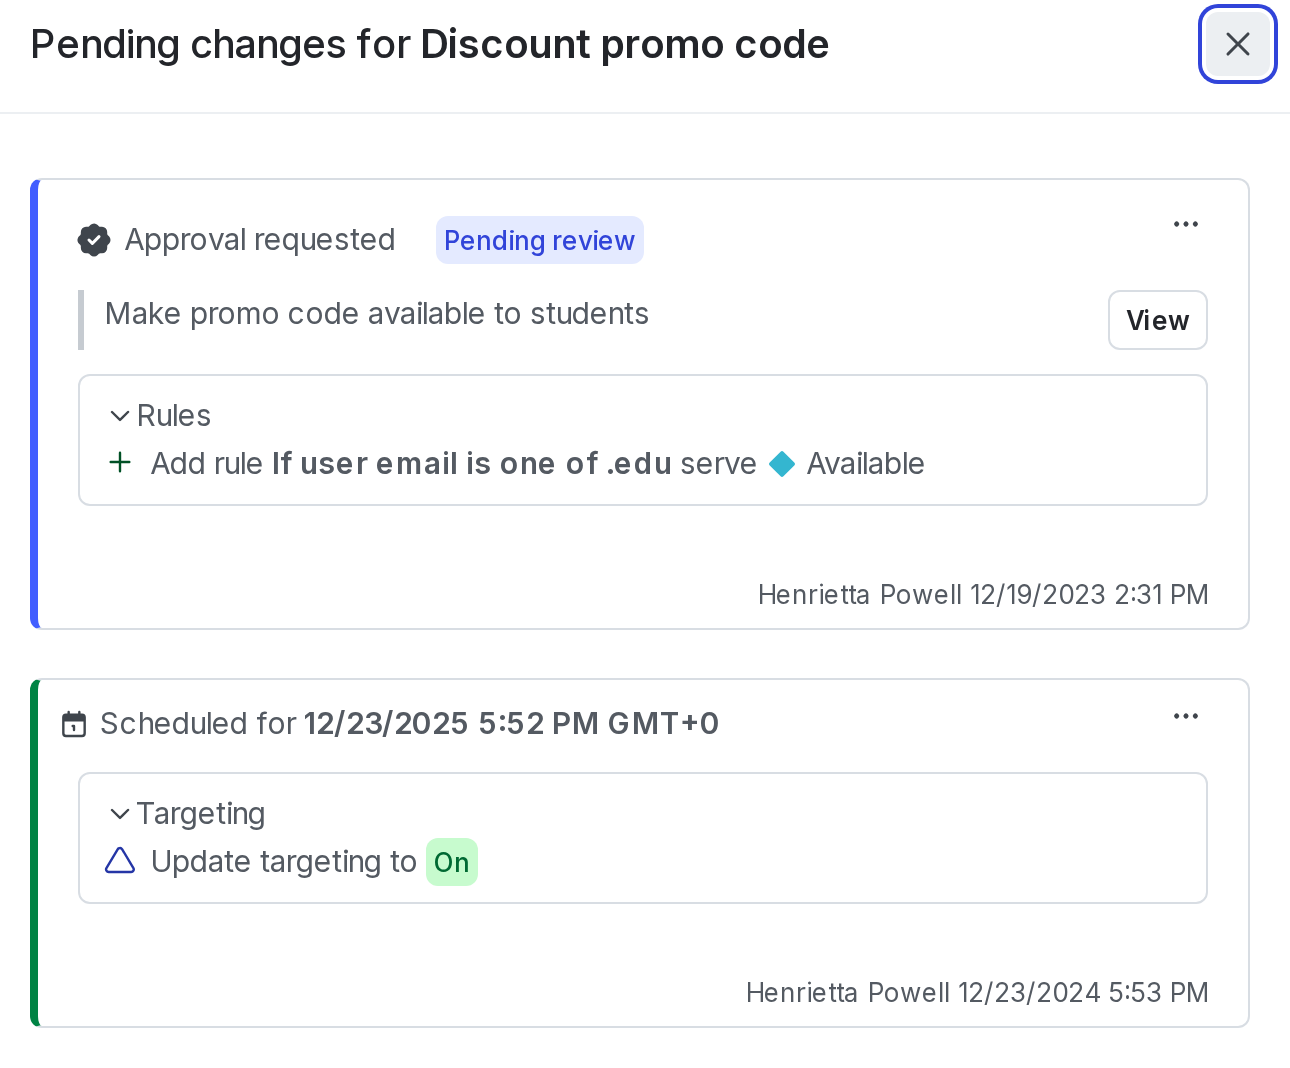Viewport: 1290px width, 1068px height.
Task: Close the pending changes dialog
Action: (1237, 44)
